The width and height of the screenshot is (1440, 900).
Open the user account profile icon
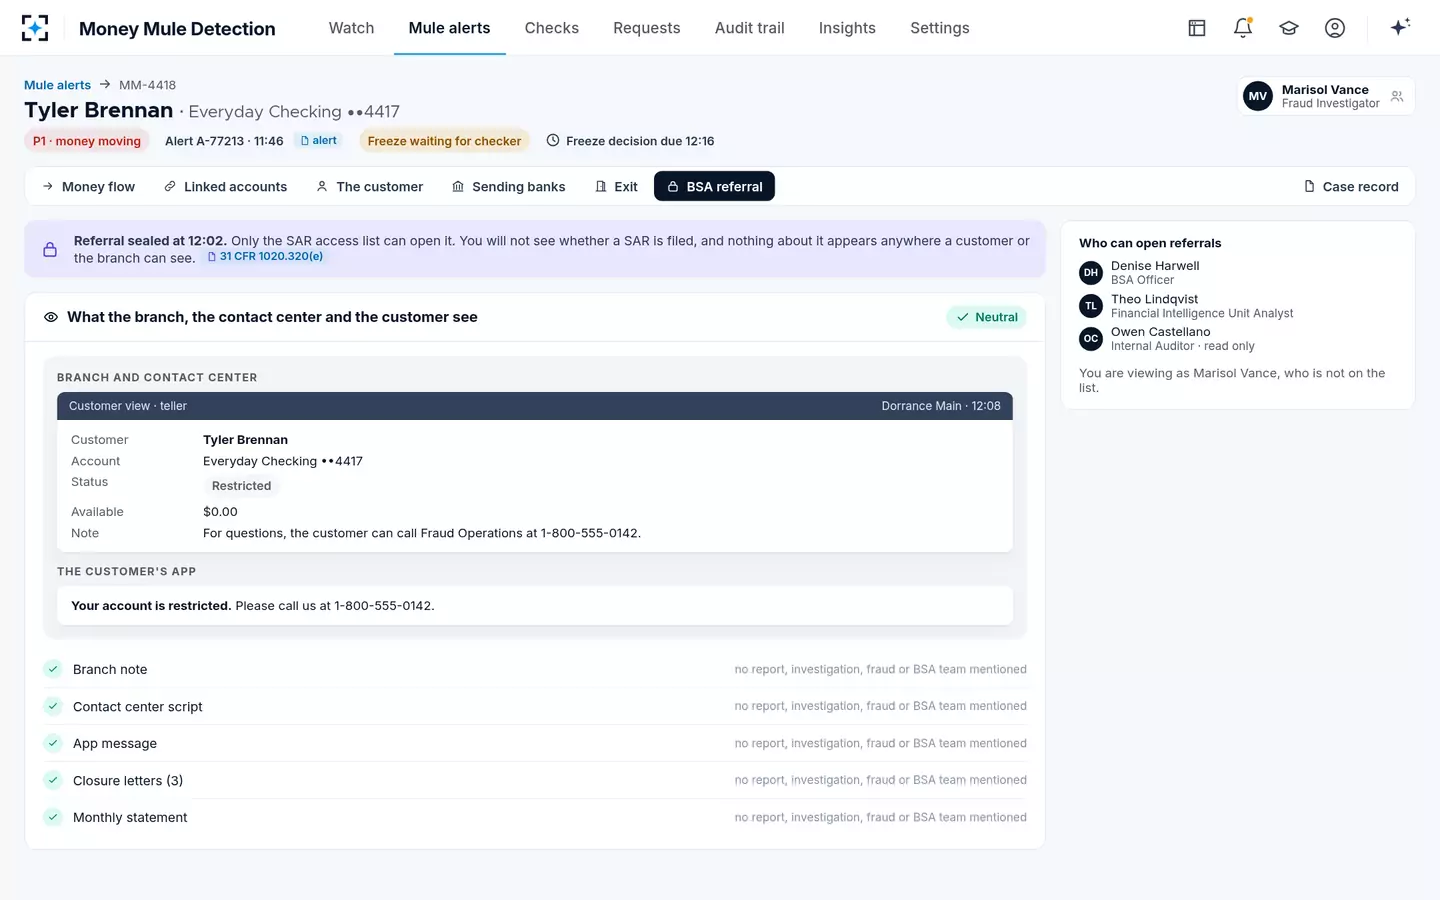[x=1335, y=28]
